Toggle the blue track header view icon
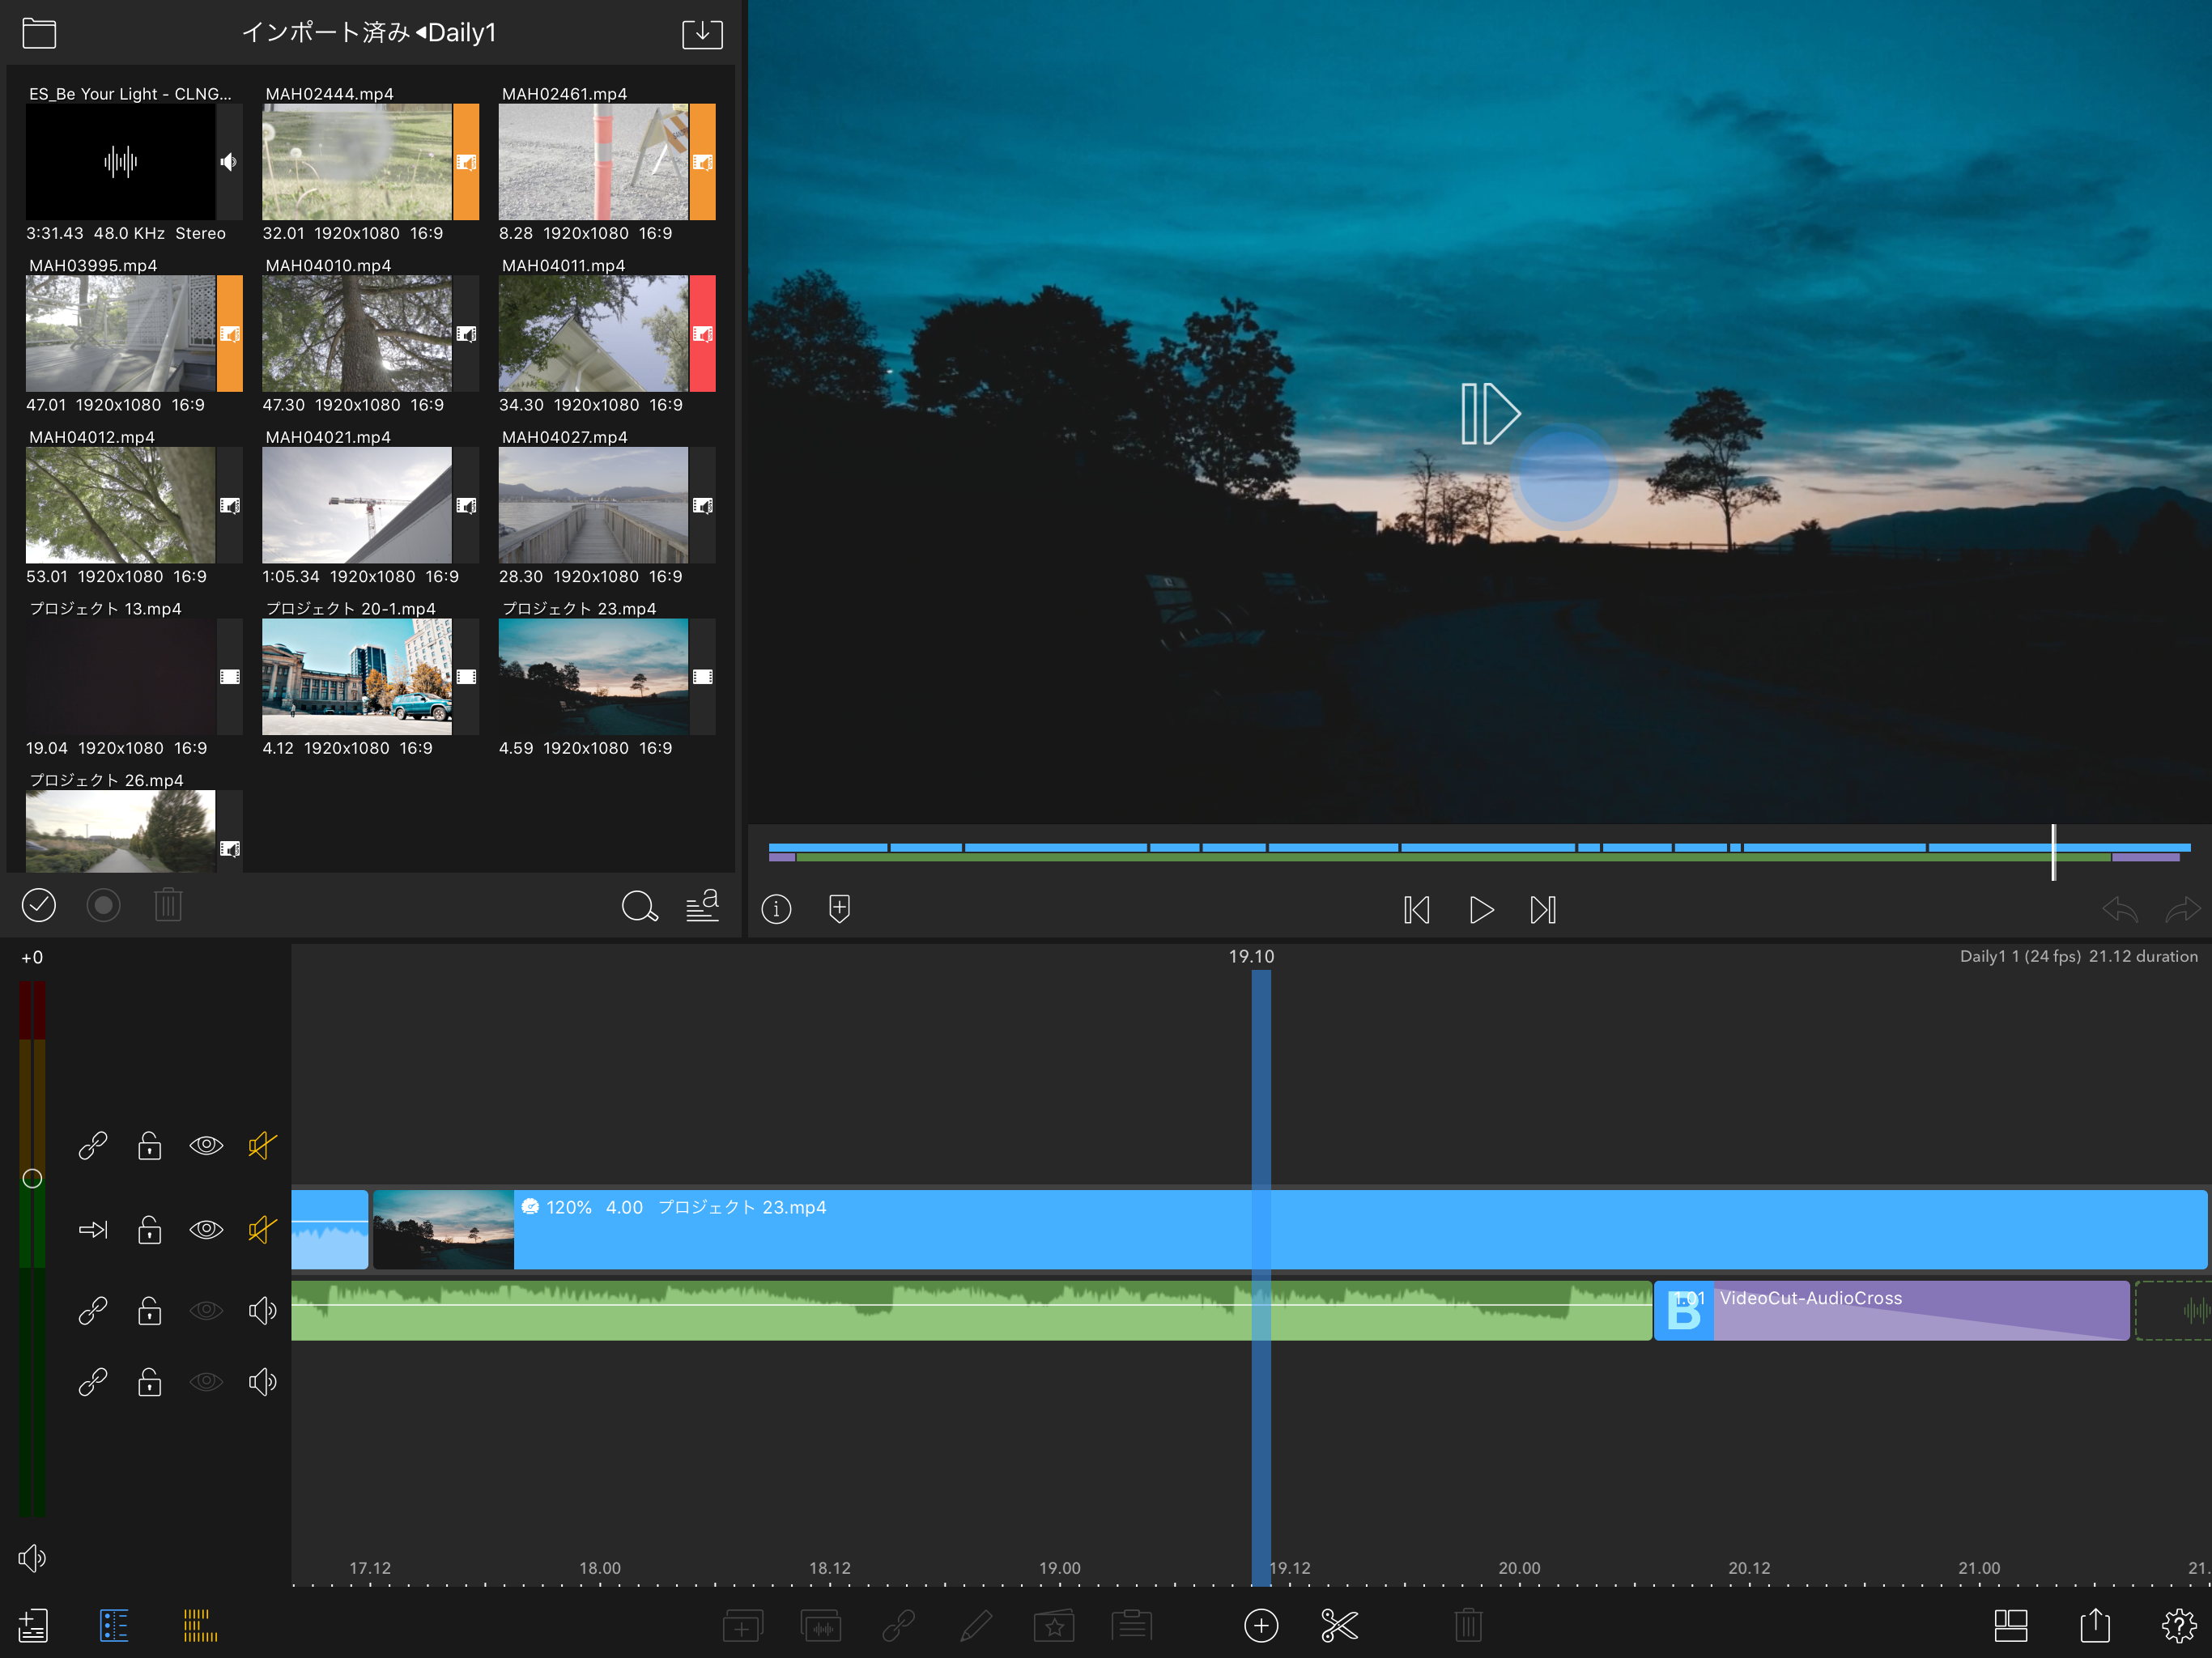This screenshot has height=1658, width=2212. (114, 1625)
